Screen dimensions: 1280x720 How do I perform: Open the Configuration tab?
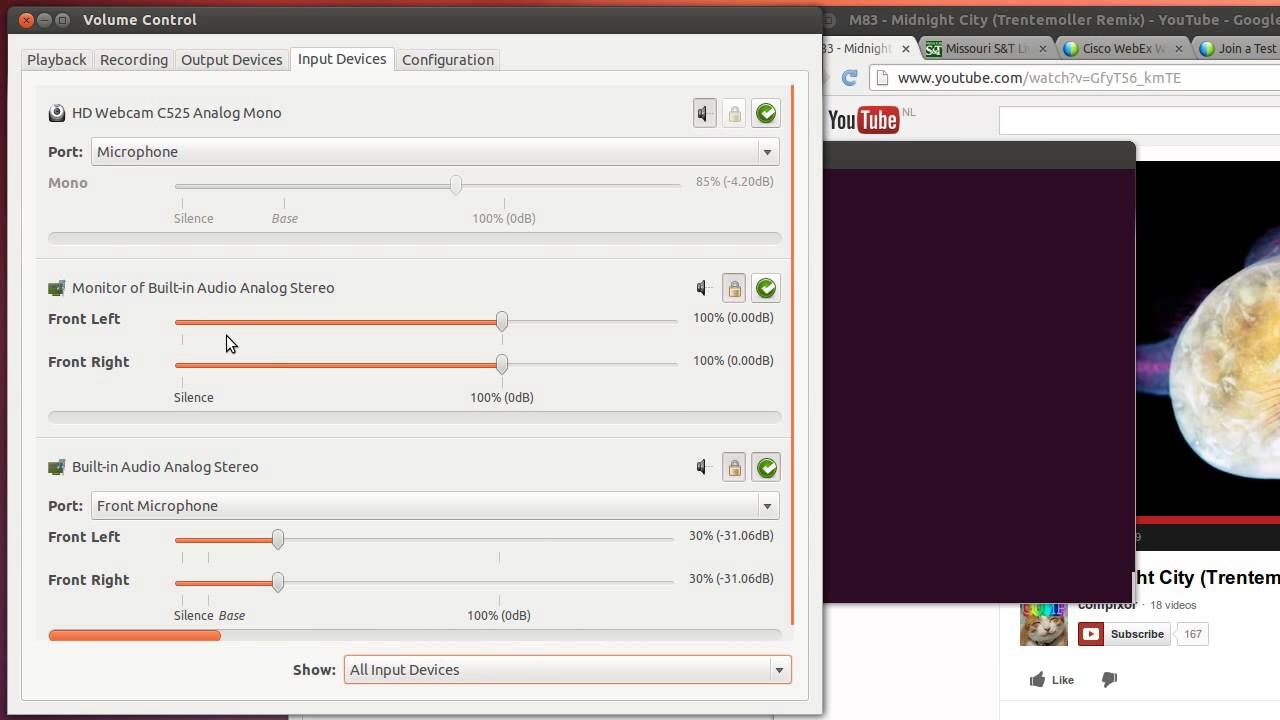click(448, 60)
